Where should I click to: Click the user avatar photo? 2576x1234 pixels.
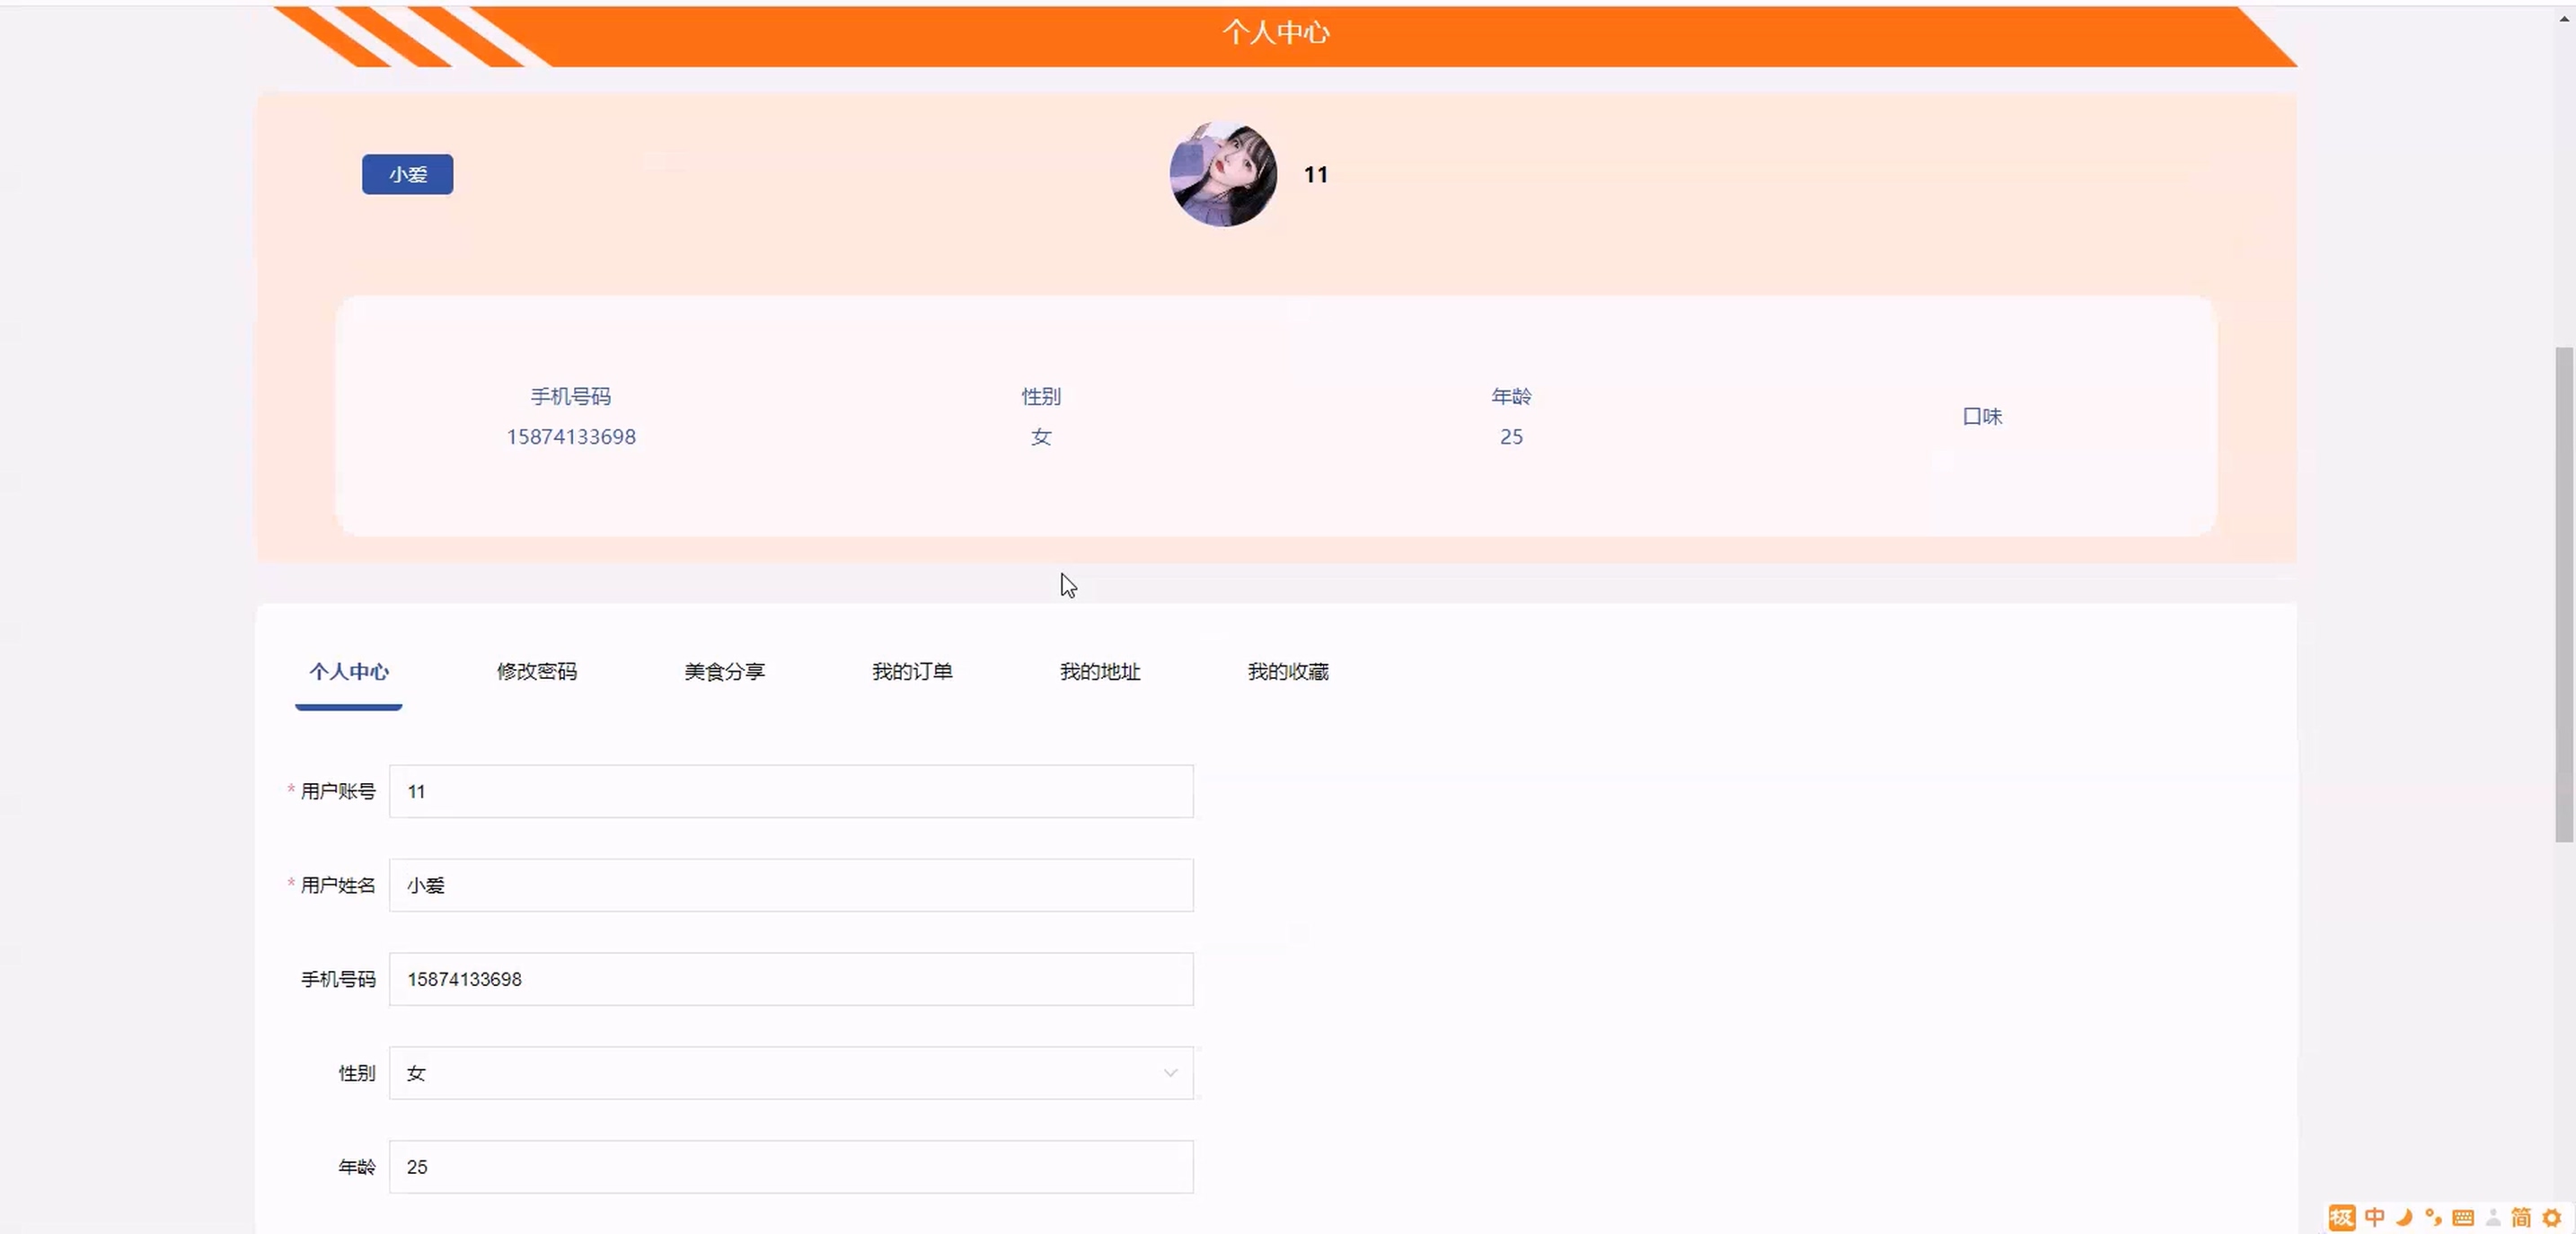click(x=1223, y=174)
